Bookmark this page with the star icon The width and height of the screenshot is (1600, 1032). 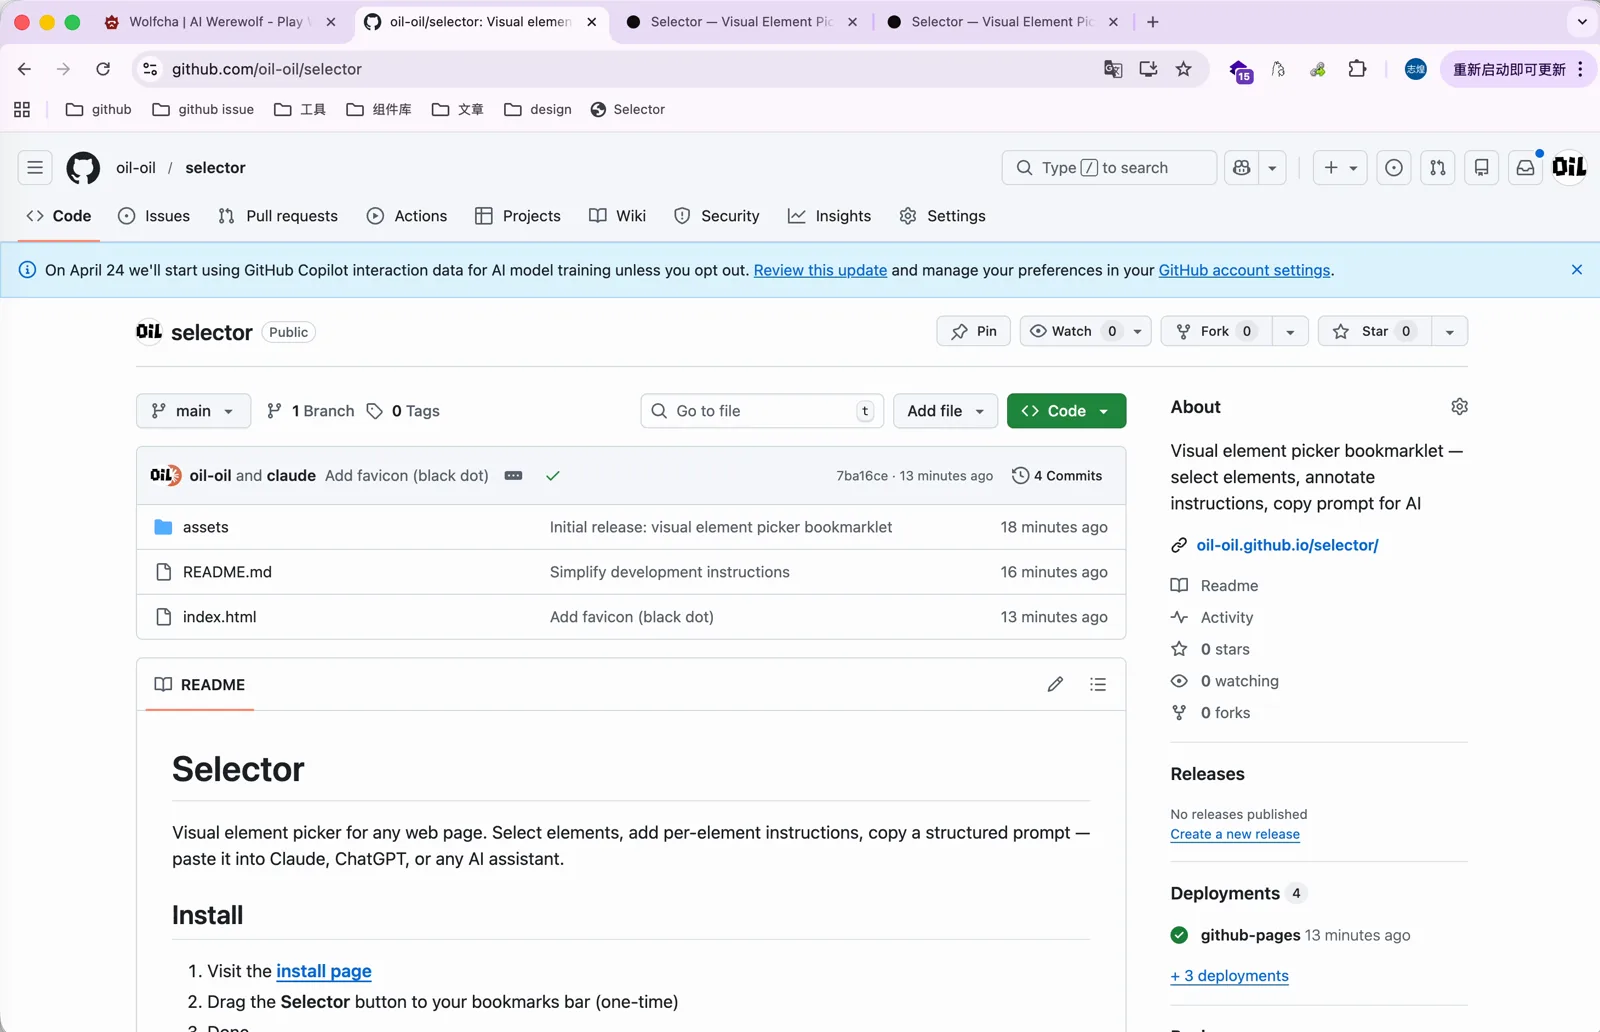coord(1184,69)
